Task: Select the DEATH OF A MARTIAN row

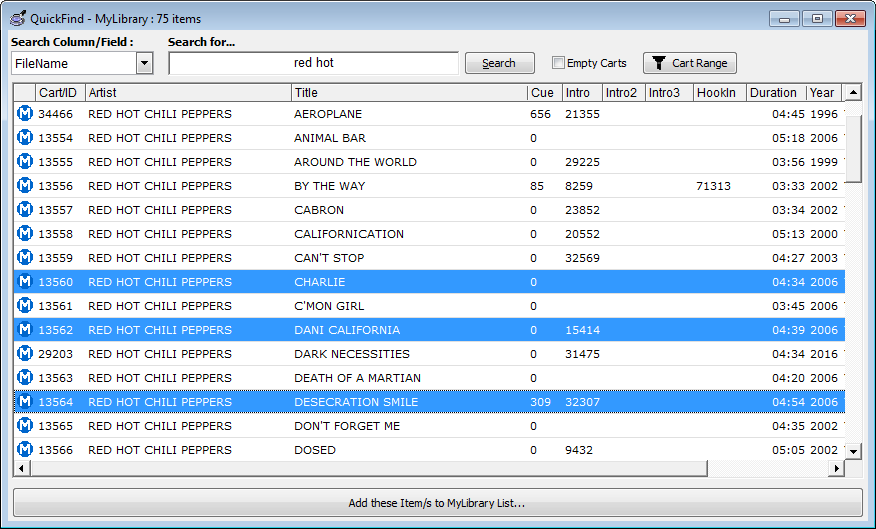Action: click(357, 378)
